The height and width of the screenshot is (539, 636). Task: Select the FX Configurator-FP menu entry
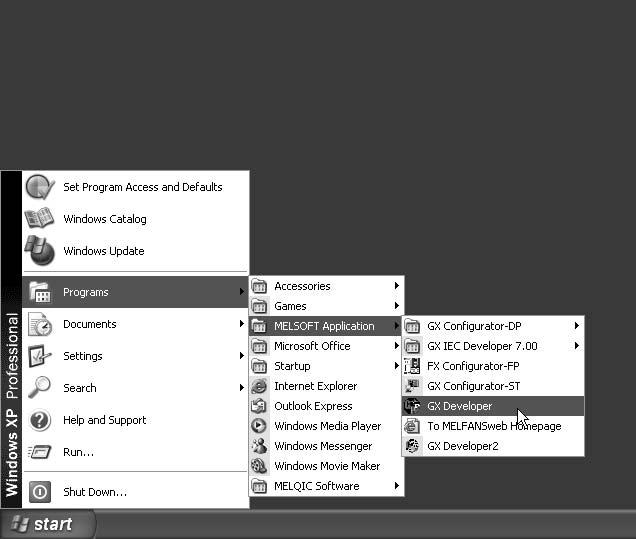coord(493,366)
